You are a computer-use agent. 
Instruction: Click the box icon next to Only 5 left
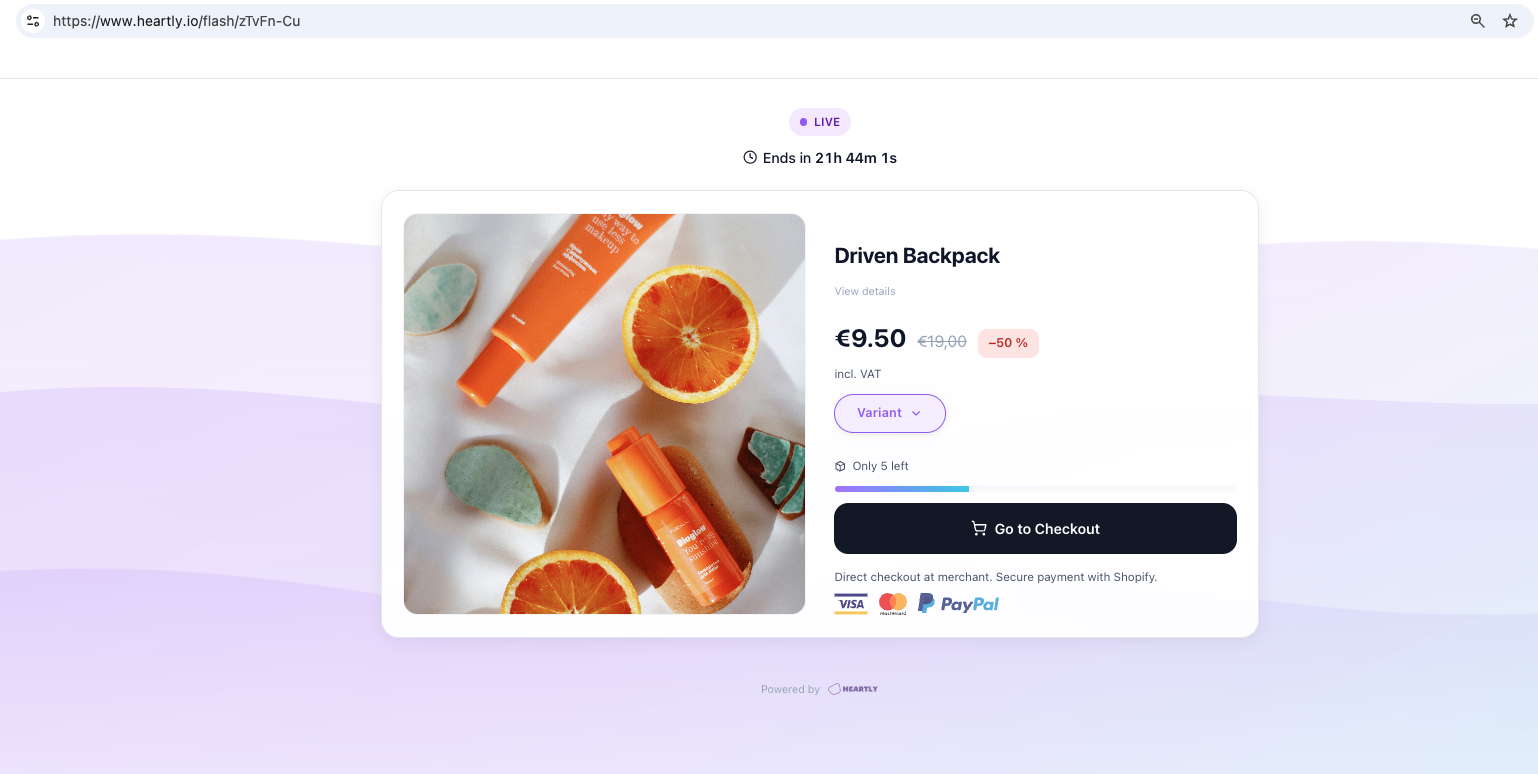(840, 466)
